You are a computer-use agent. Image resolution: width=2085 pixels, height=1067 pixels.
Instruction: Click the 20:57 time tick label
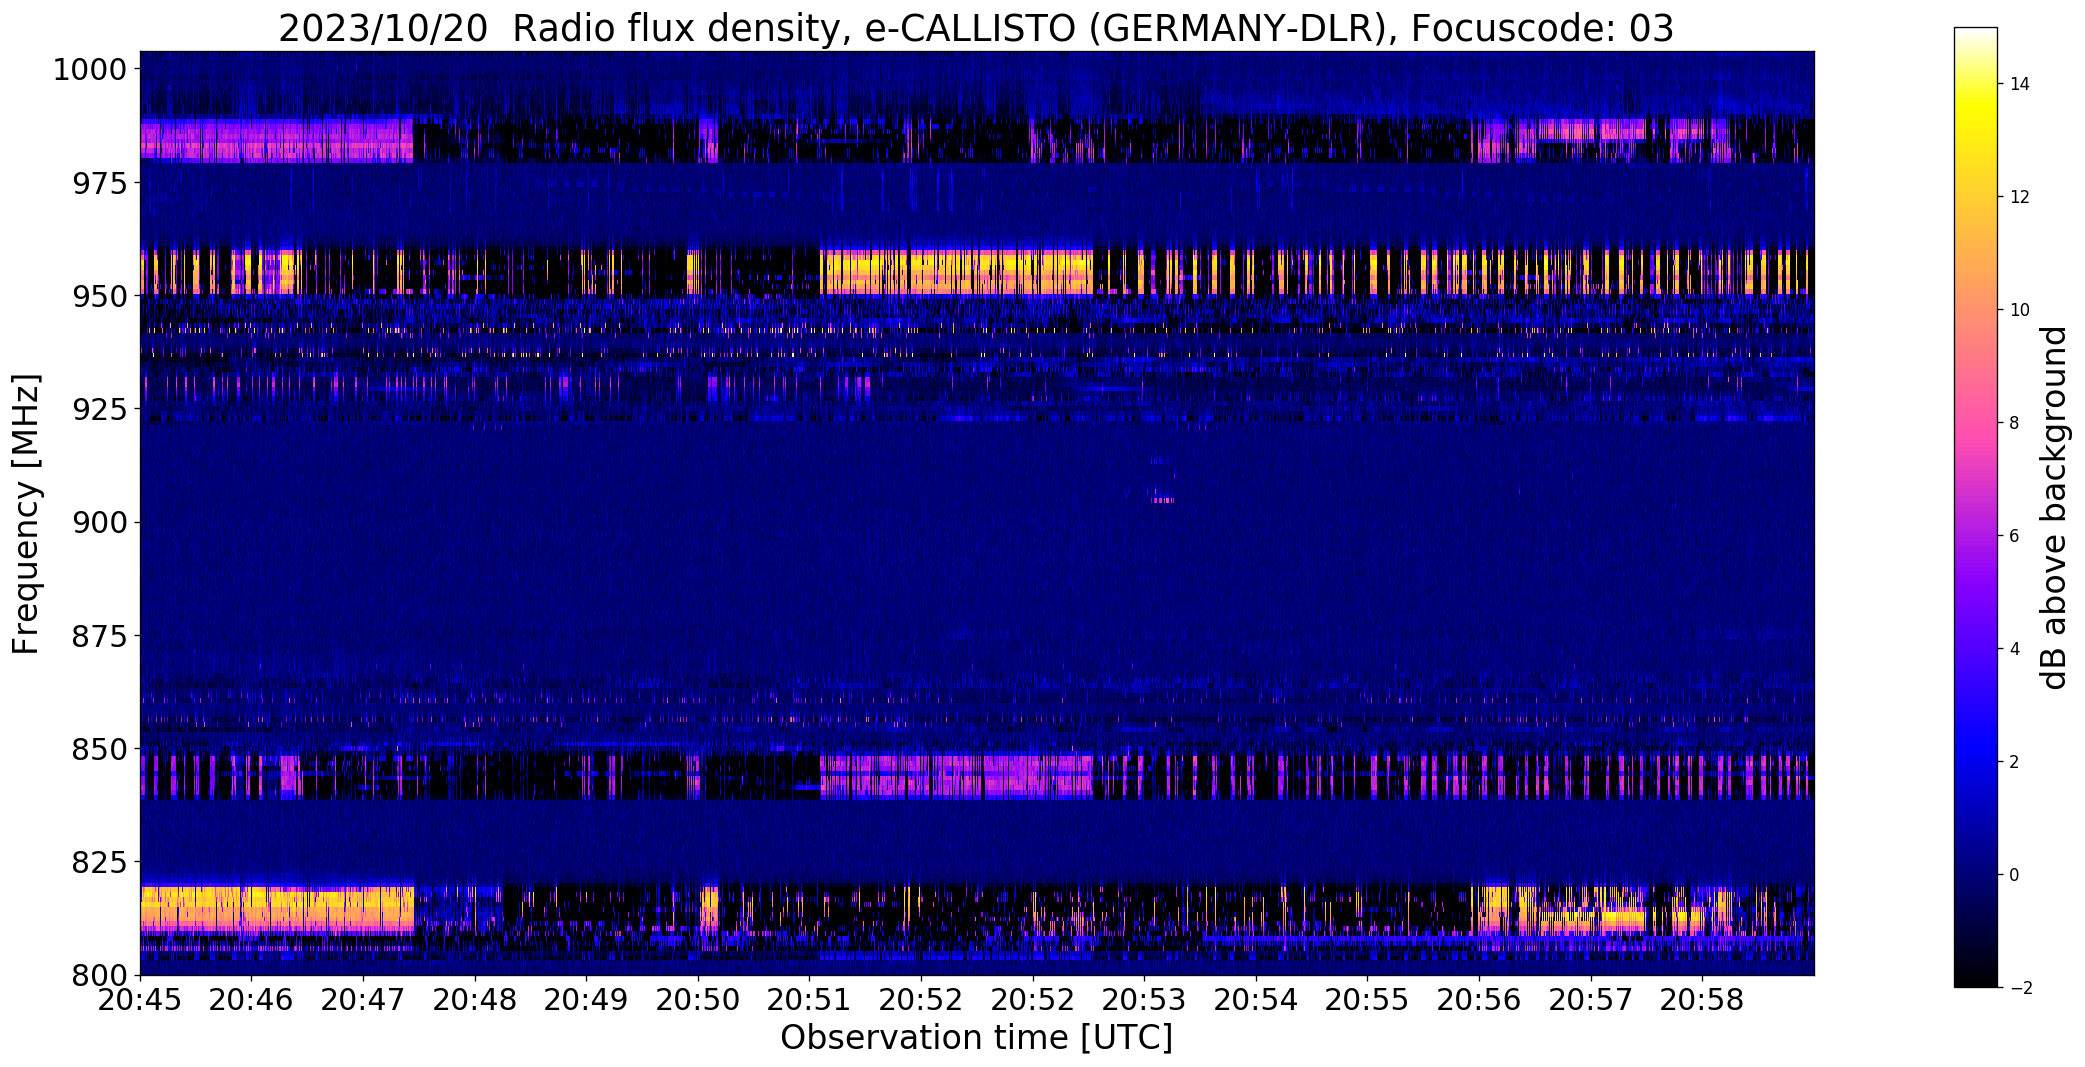click(1591, 1000)
